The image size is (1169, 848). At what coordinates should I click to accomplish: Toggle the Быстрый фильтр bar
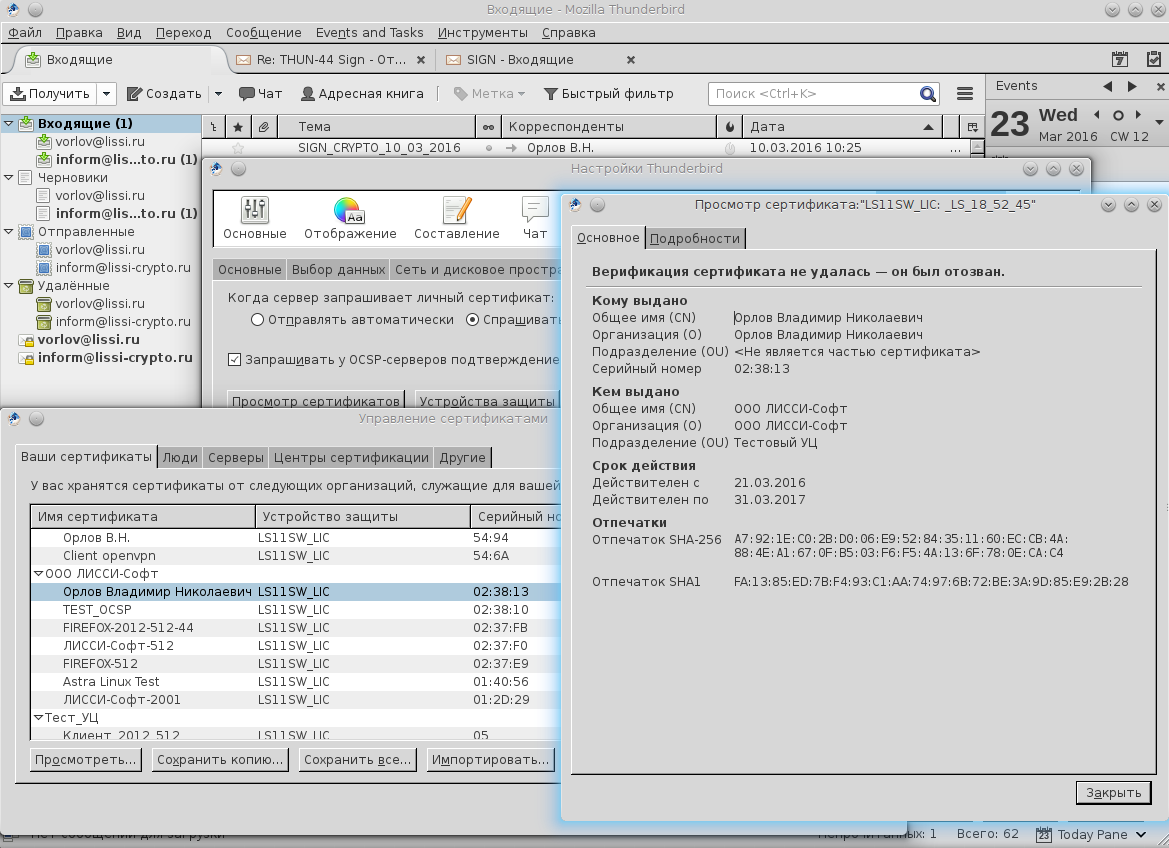(608, 94)
